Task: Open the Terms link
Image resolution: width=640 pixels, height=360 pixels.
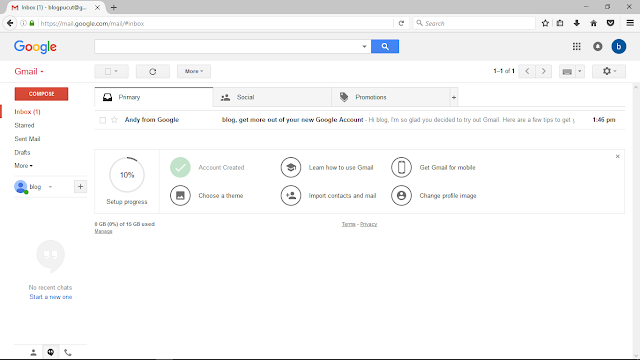Action: tap(349, 224)
